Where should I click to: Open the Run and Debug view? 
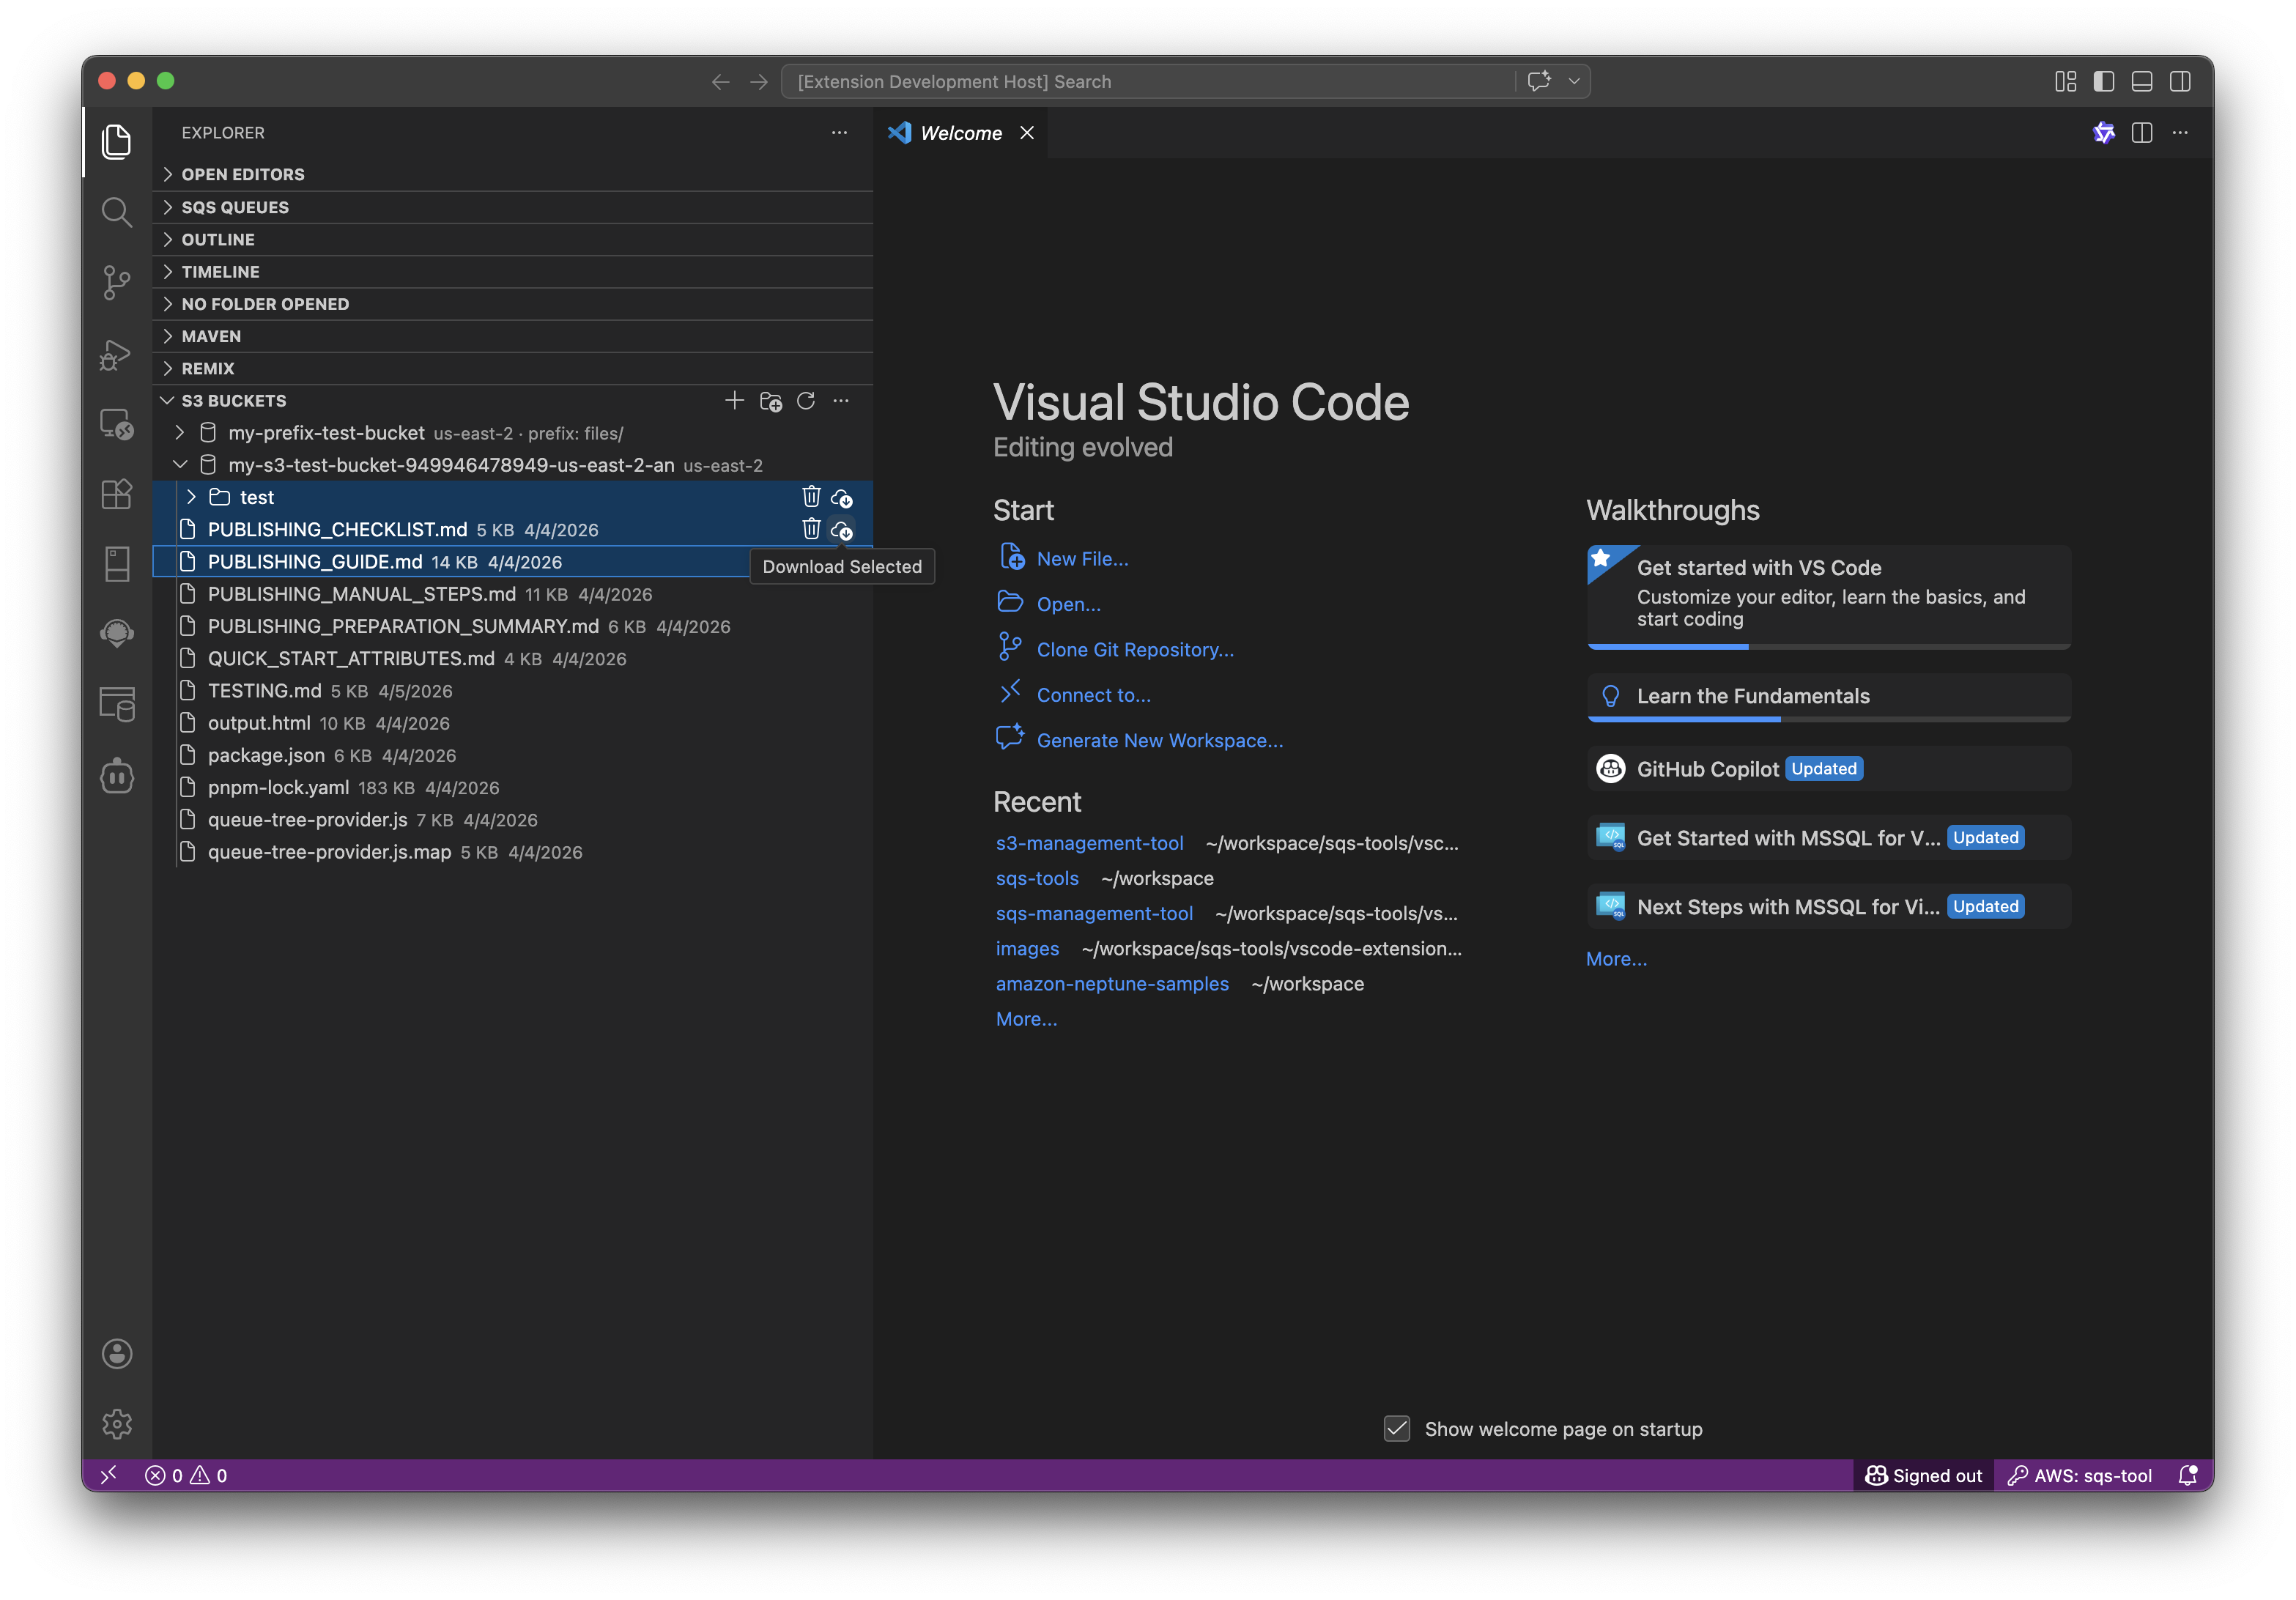(117, 354)
